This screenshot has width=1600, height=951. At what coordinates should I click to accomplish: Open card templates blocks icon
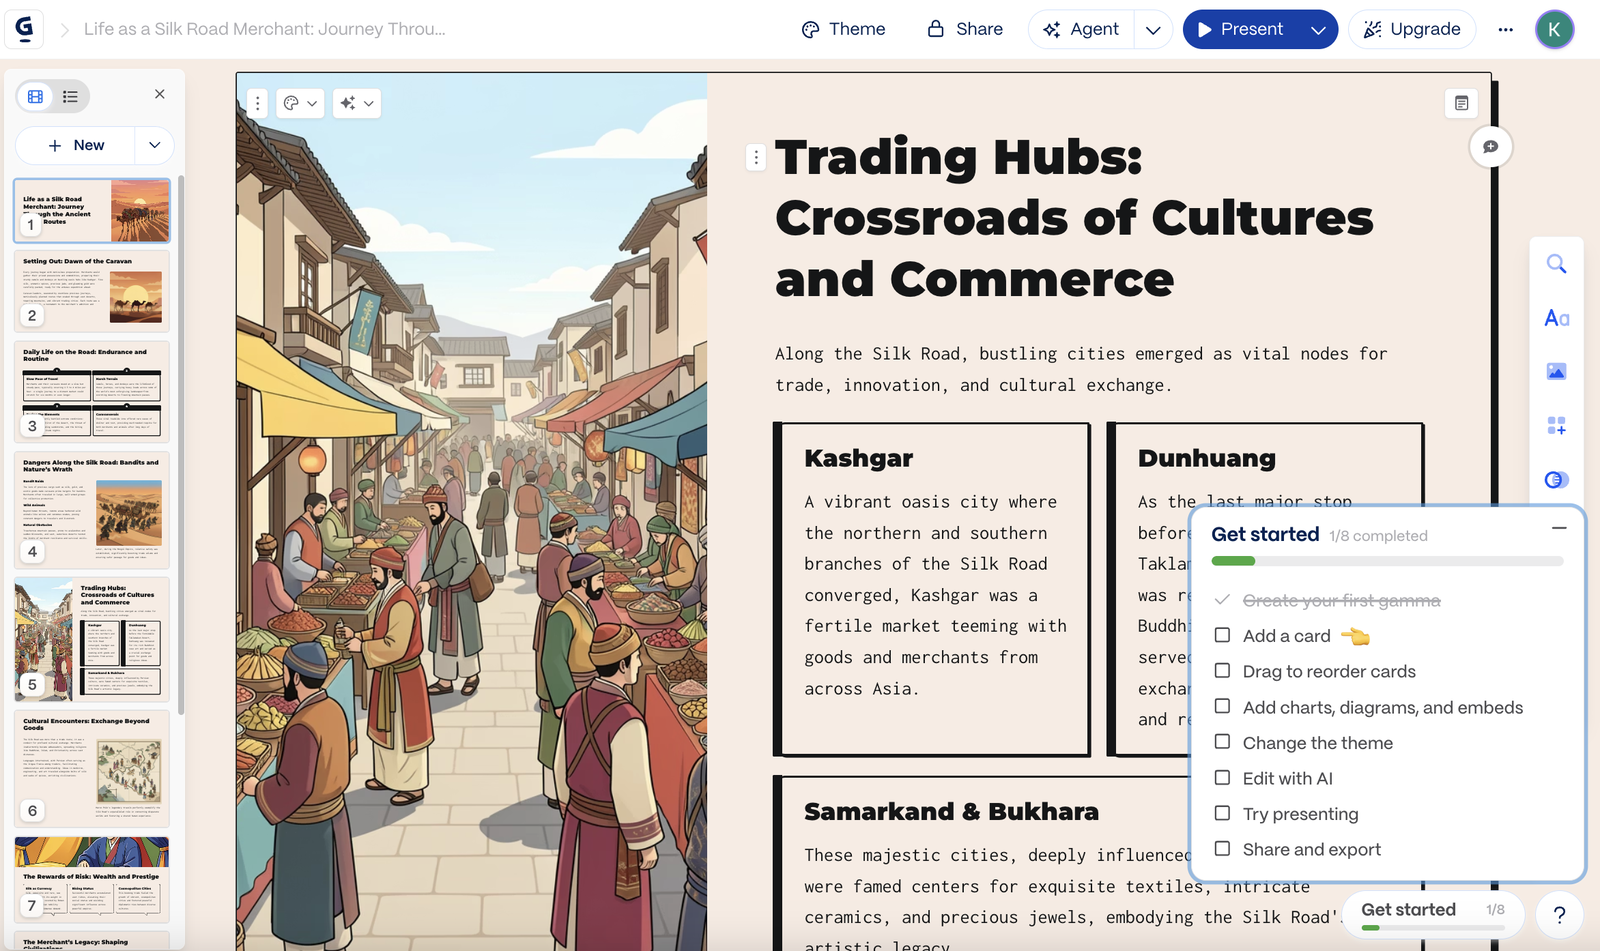point(1556,426)
